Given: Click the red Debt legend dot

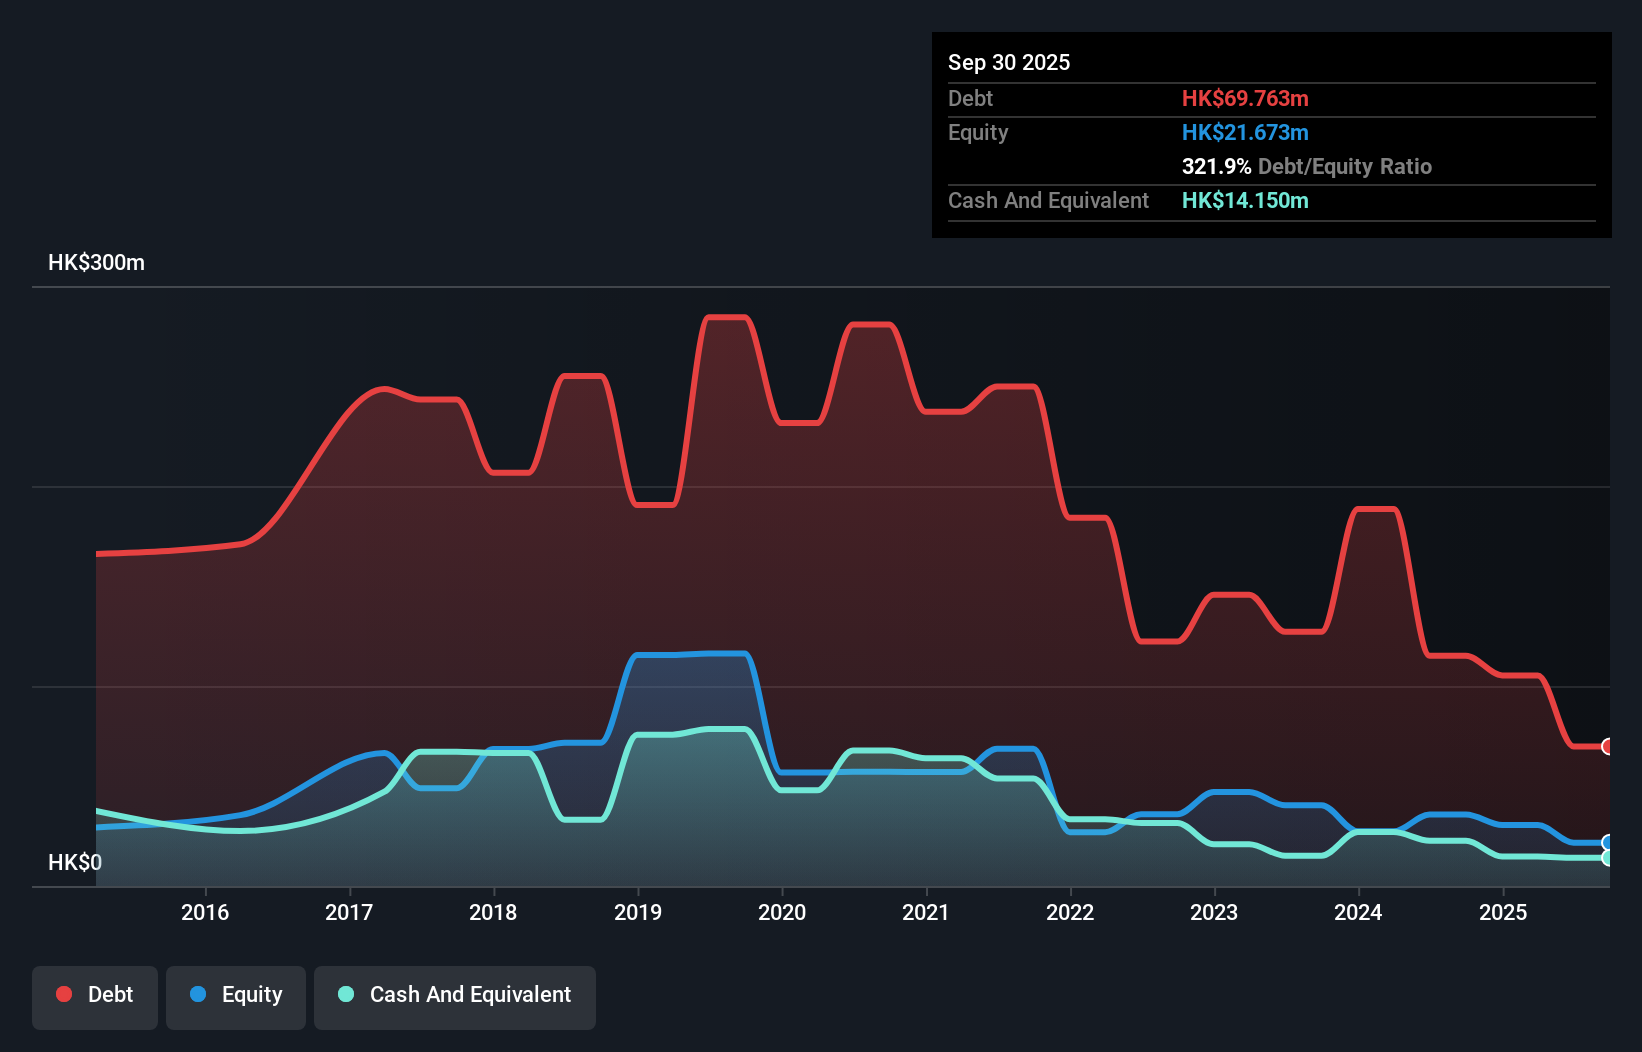Looking at the screenshot, I should tap(63, 994).
